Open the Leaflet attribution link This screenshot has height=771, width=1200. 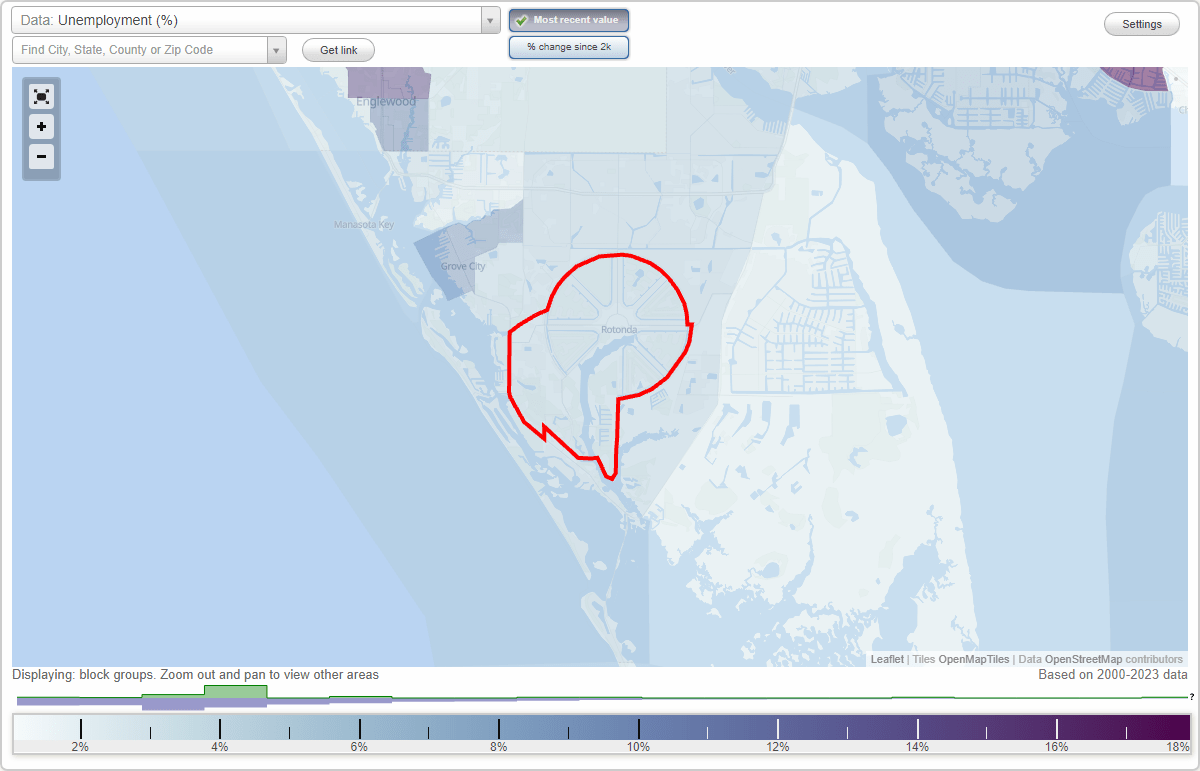point(886,659)
